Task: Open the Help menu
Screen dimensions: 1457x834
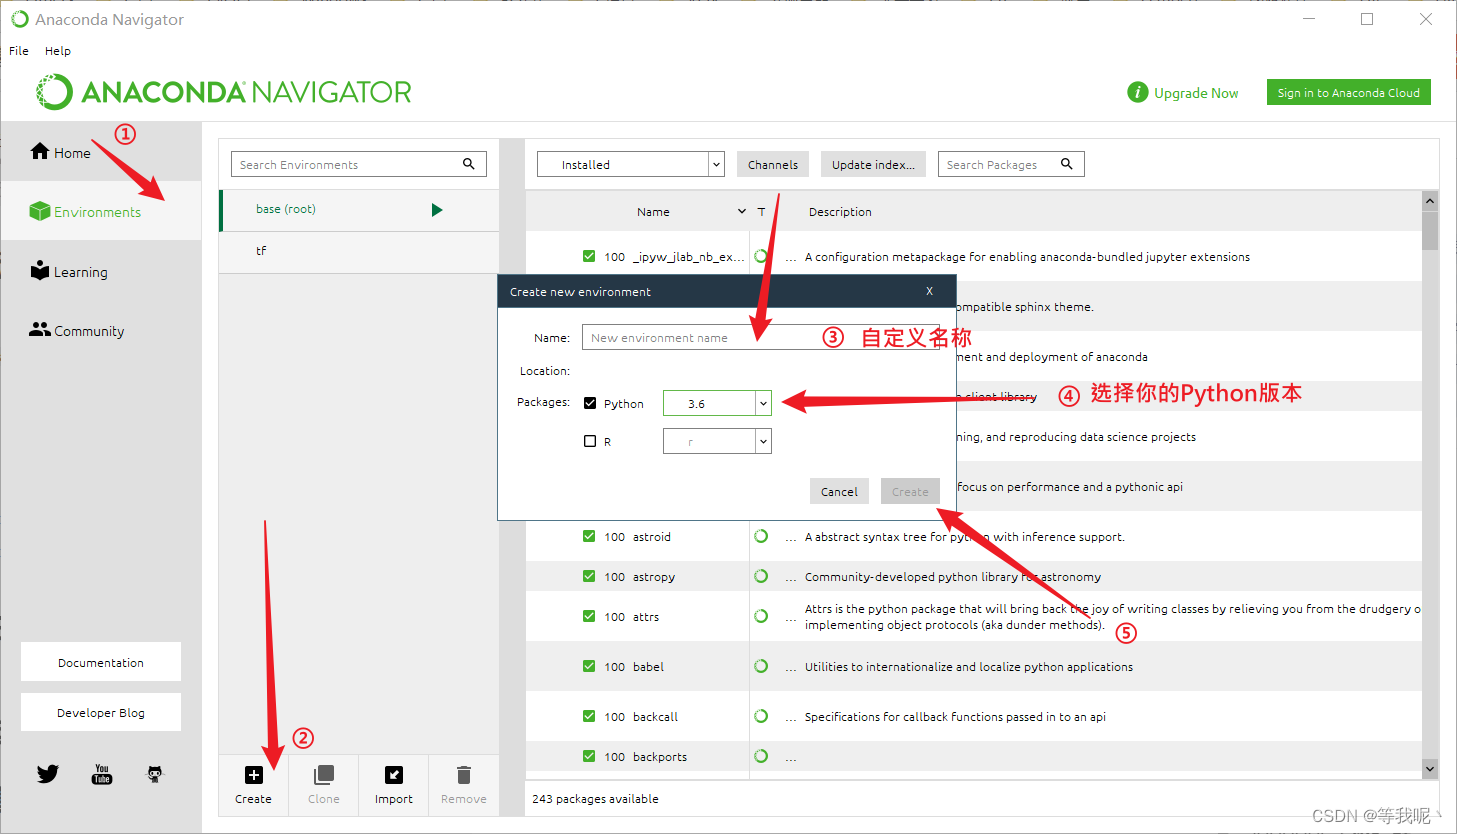Action: click(58, 51)
